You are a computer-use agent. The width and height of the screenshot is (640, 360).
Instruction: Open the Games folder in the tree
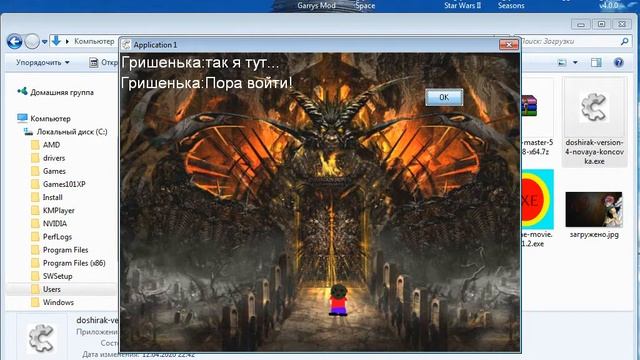(54, 171)
